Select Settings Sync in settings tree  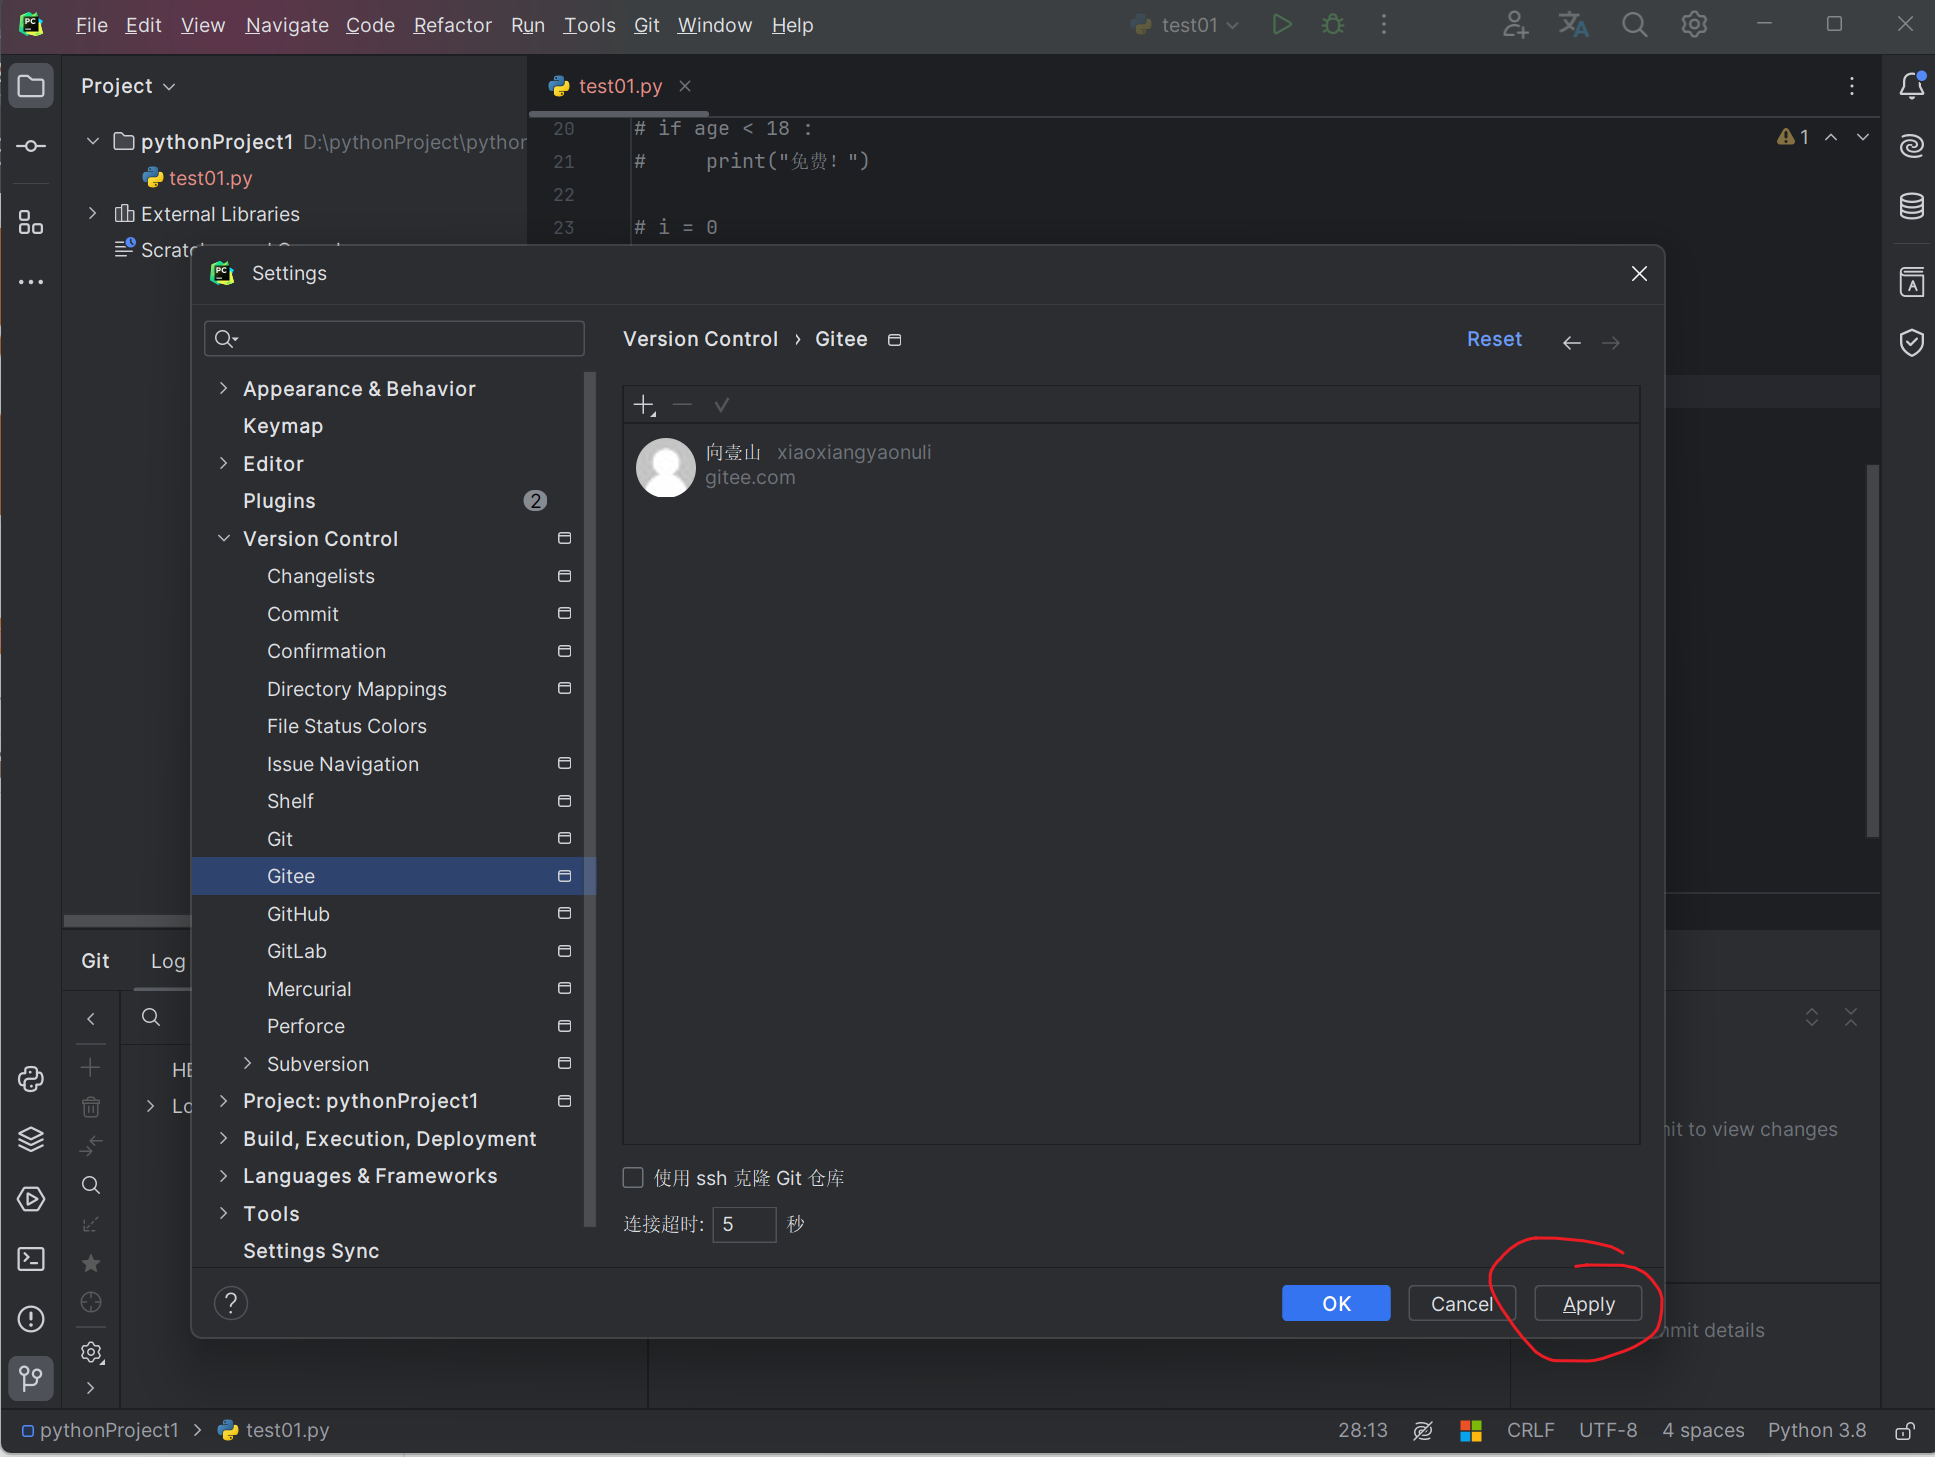click(x=311, y=1251)
